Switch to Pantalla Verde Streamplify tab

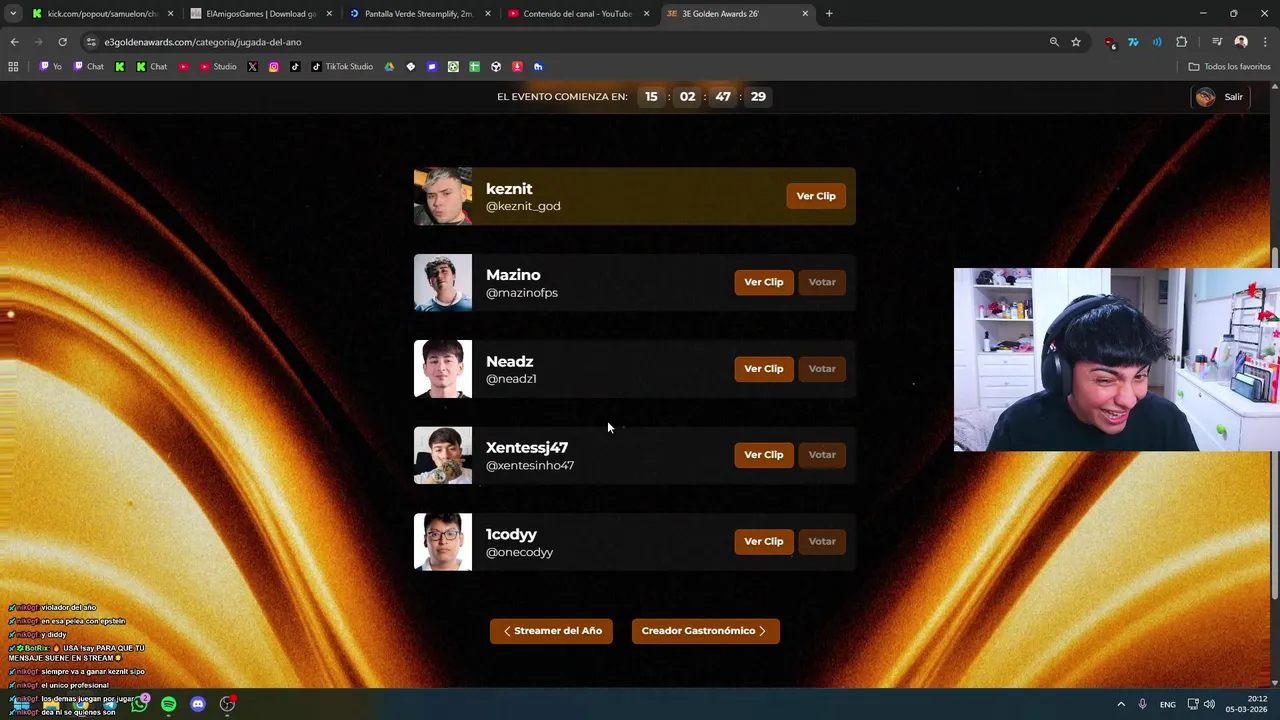418,14
